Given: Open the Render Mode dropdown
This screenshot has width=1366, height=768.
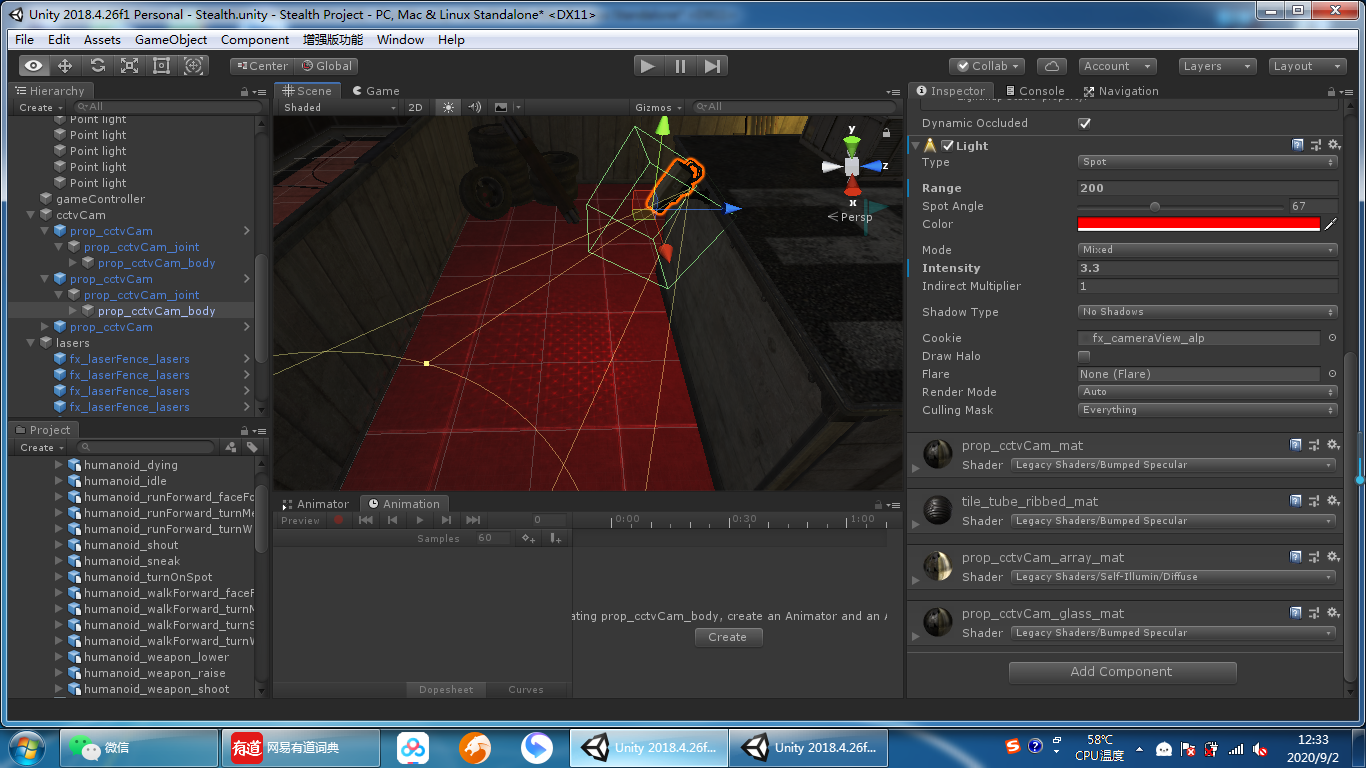Looking at the screenshot, I should pyautogui.click(x=1208, y=392).
